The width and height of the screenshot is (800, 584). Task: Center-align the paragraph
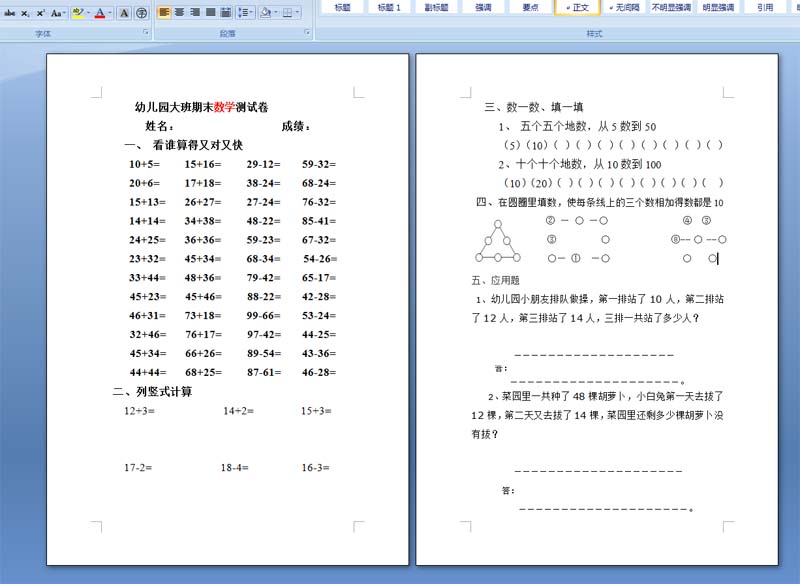(179, 12)
